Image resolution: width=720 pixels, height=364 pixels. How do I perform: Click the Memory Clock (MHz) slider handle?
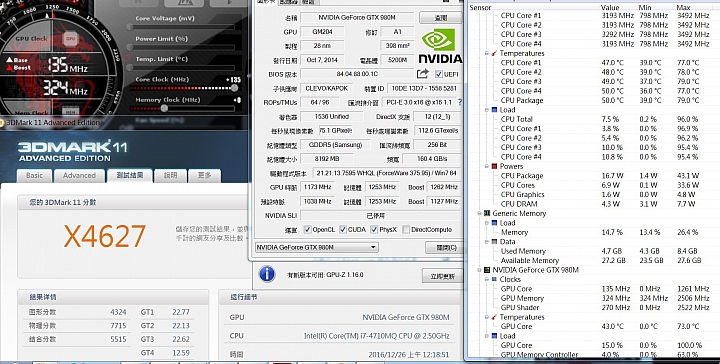click(164, 108)
